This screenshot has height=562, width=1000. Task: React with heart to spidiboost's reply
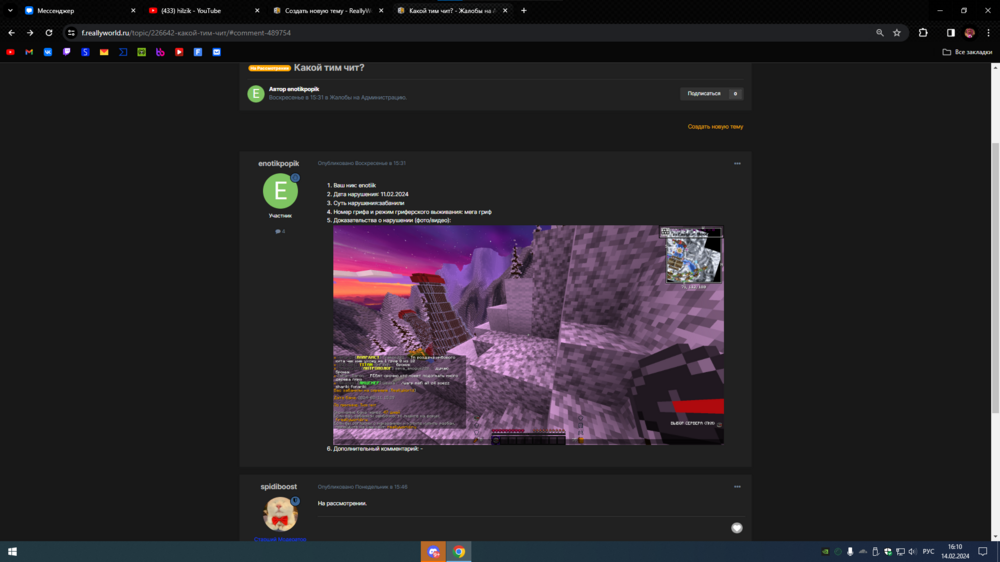(737, 528)
